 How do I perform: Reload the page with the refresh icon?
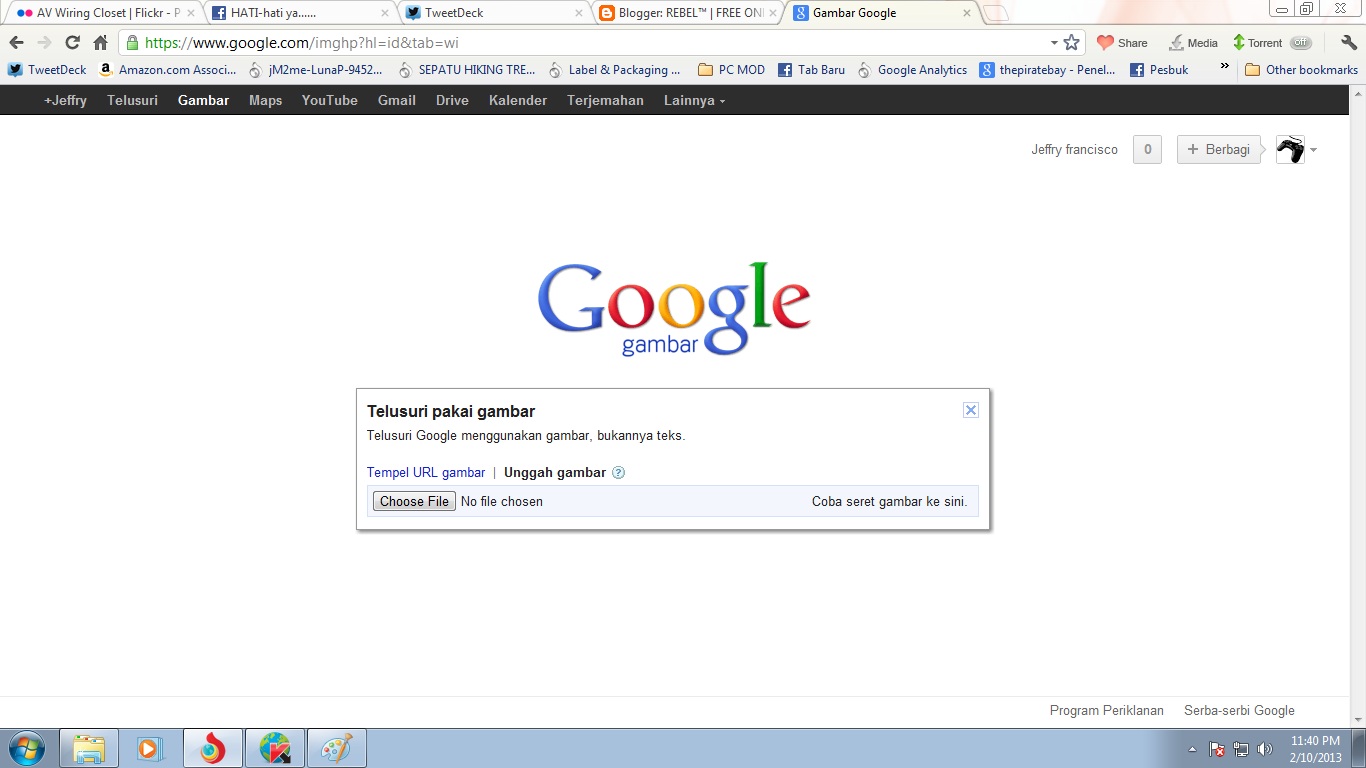[72, 43]
